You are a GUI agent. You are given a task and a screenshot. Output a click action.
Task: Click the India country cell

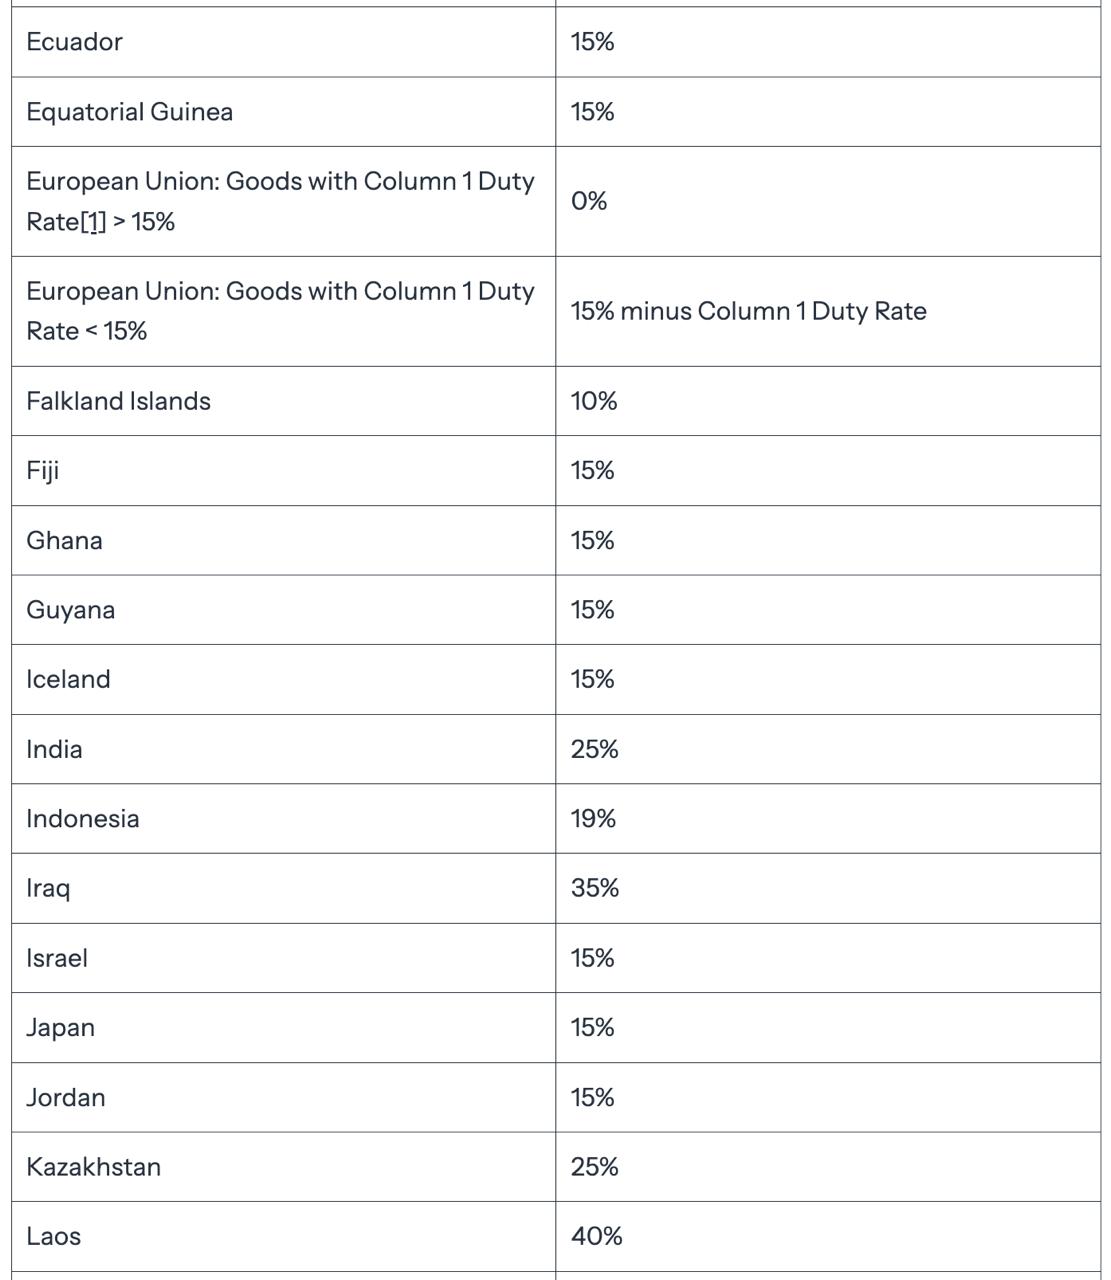pos(55,749)
